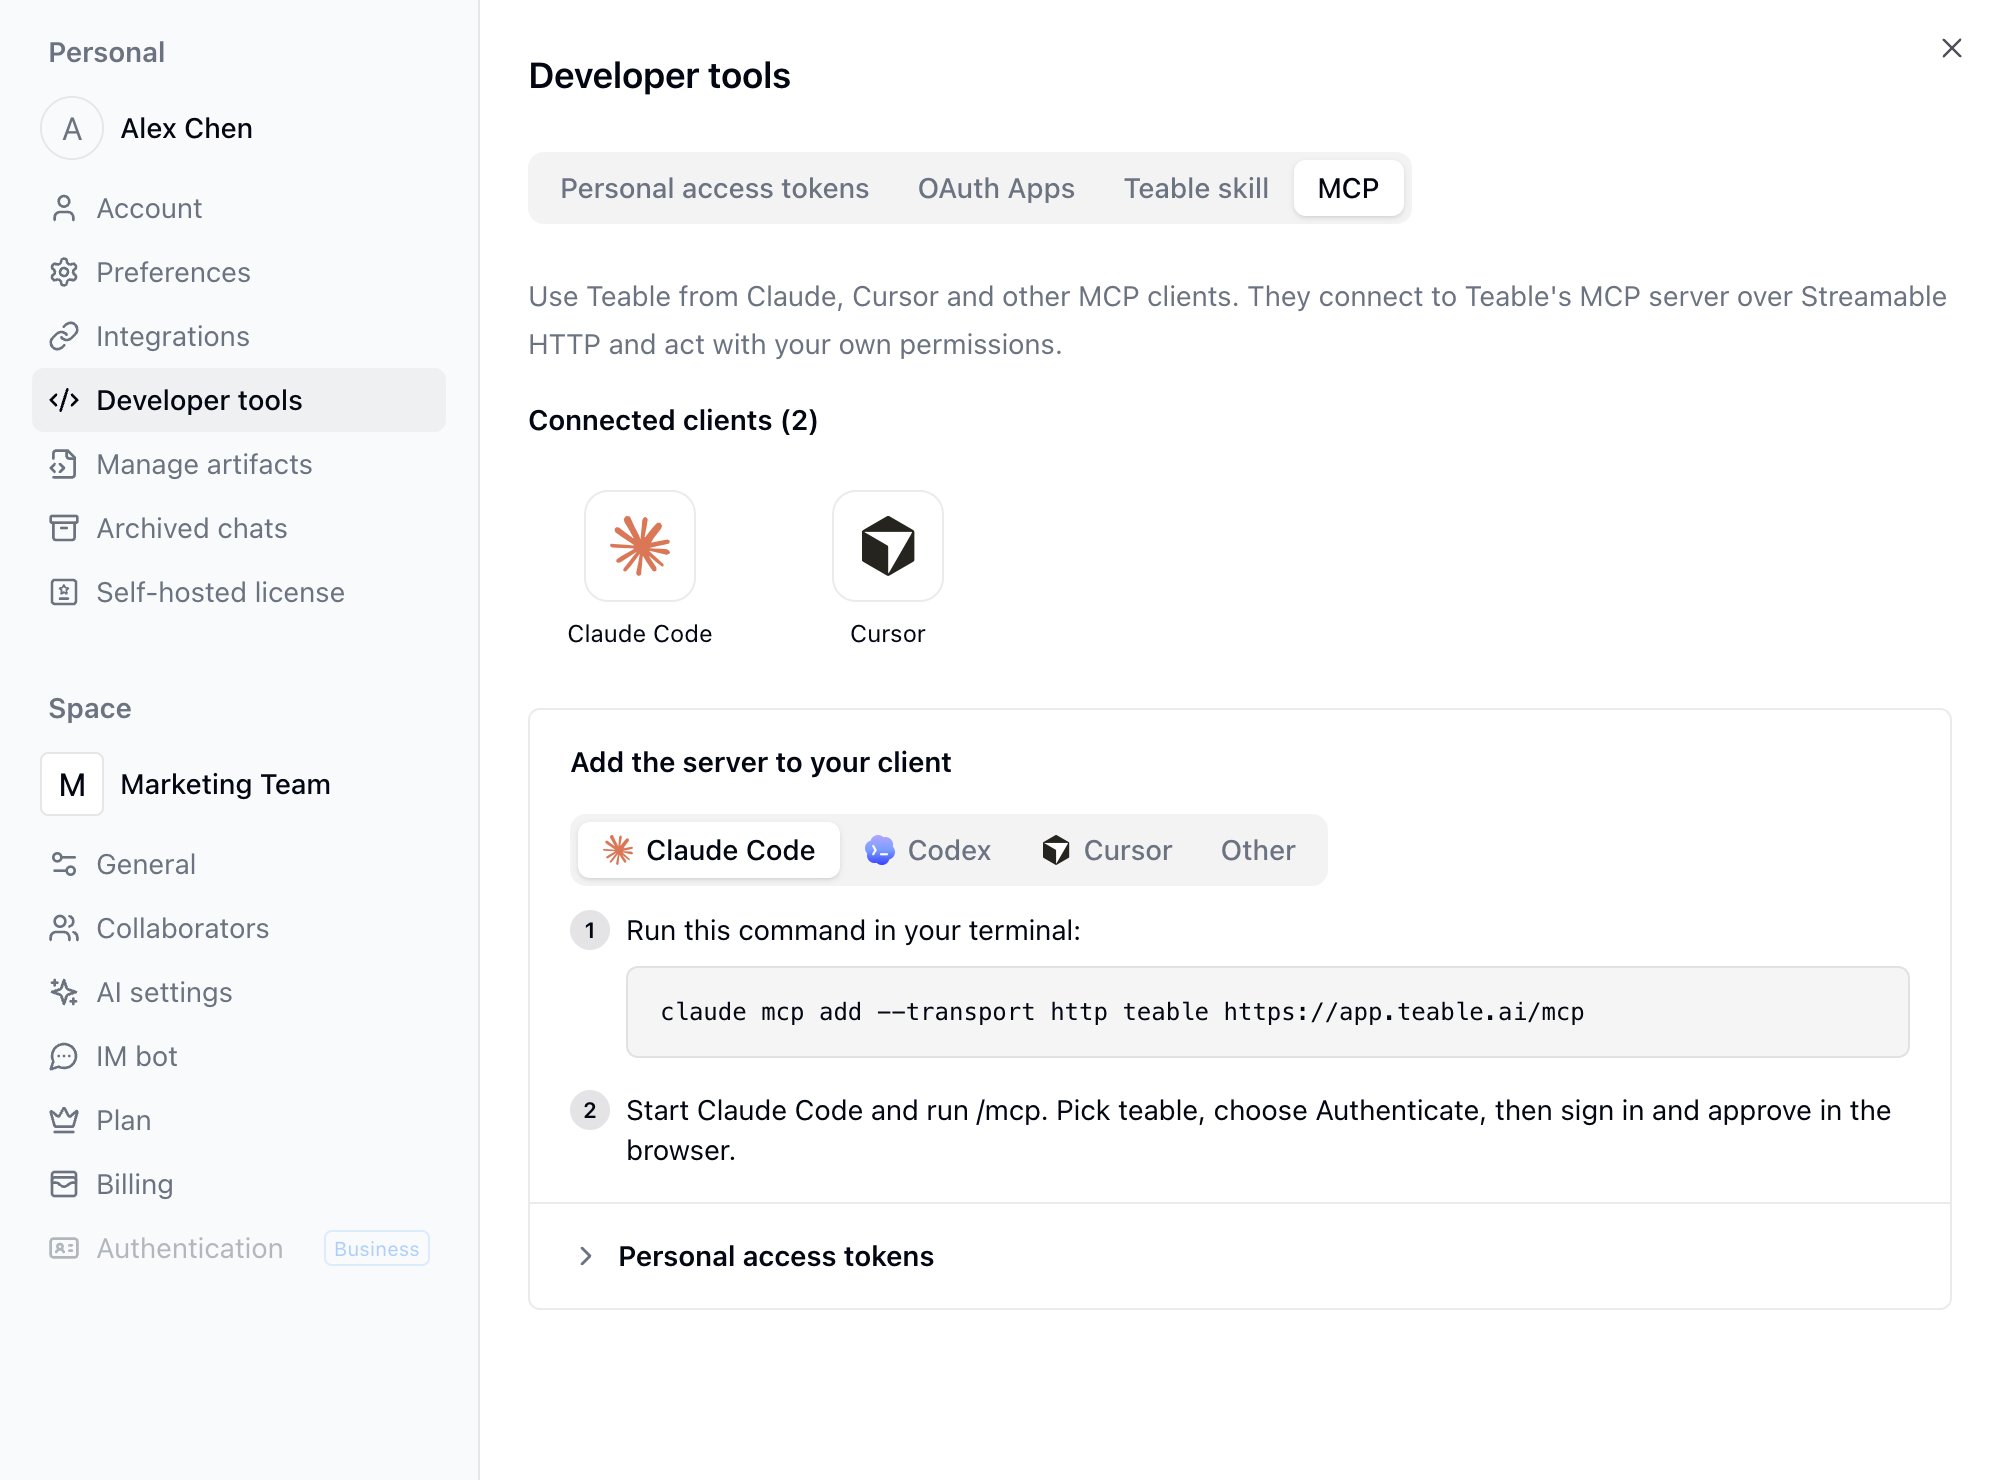Open General space settings

click(239, 864)
